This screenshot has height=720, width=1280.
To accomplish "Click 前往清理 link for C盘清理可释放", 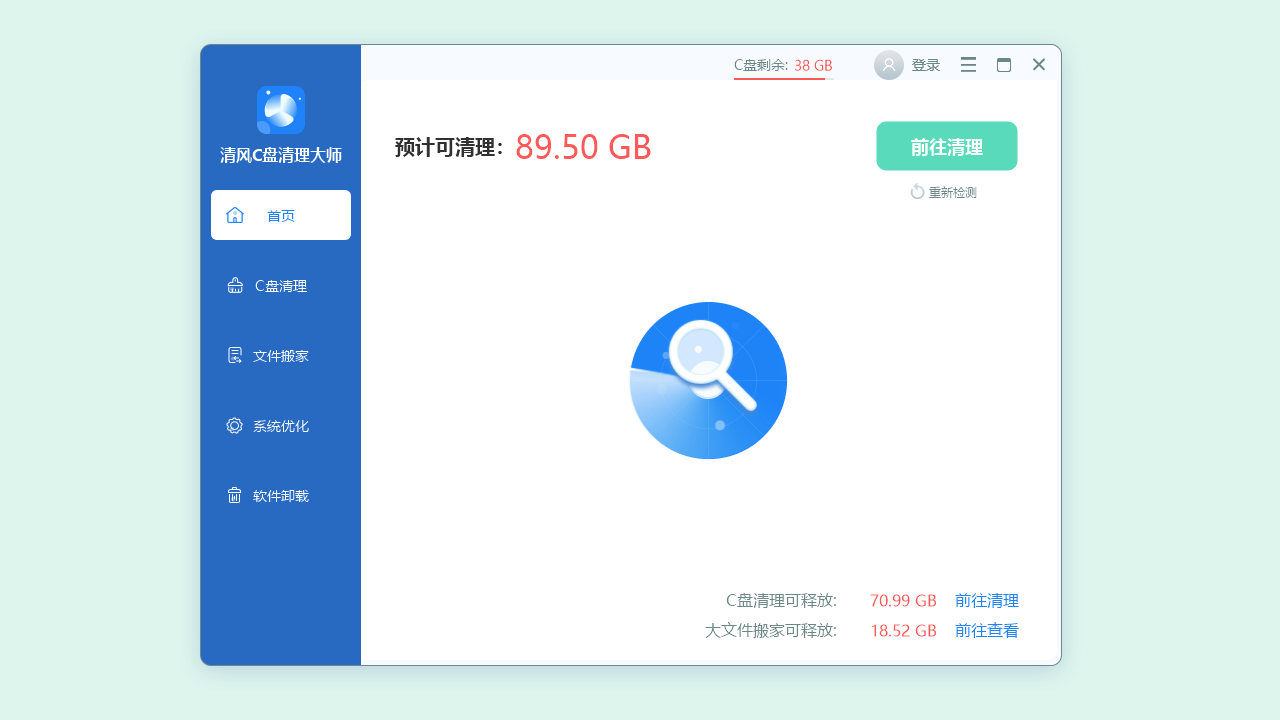I will point(987,600).
